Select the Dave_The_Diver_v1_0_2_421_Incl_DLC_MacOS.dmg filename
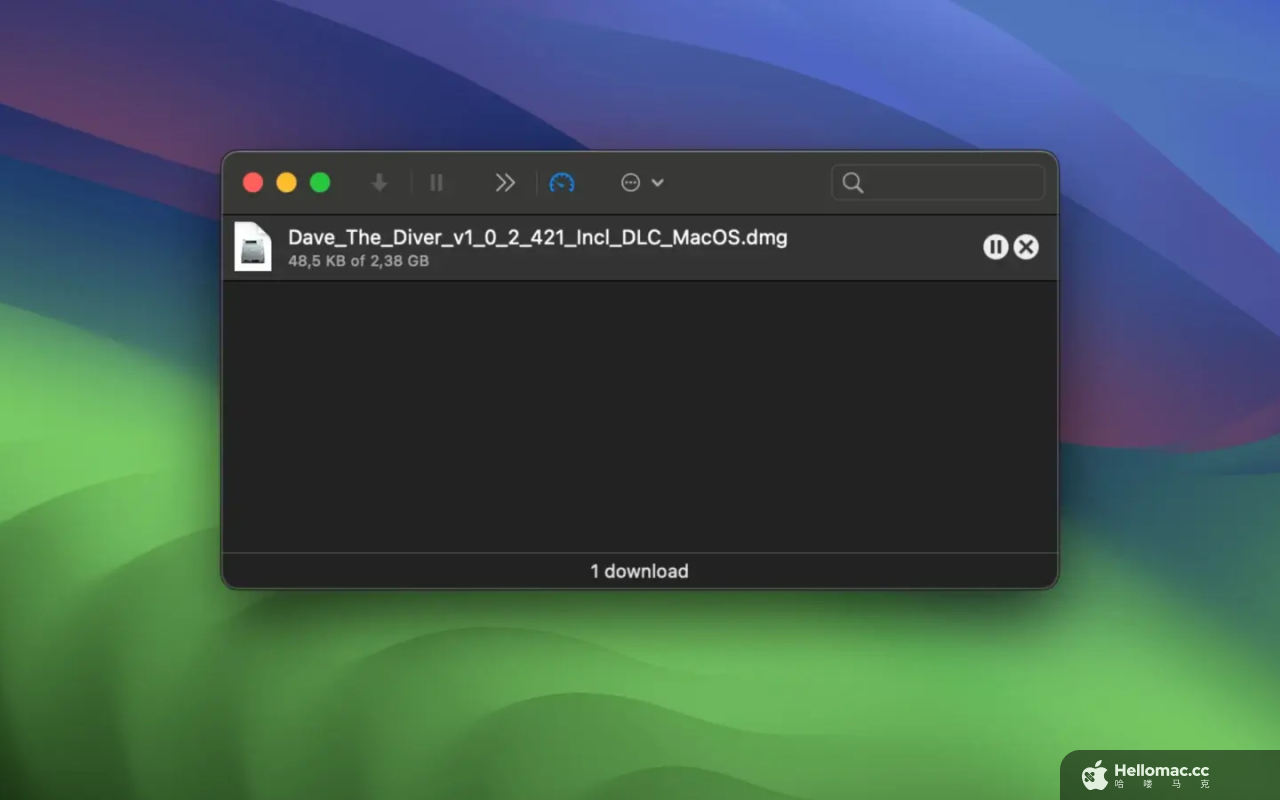This screenshot has width=1280, height=800. (538, 238)
